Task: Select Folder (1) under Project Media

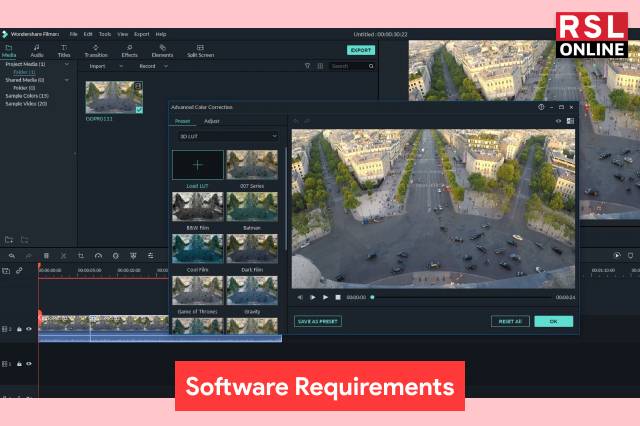Action: point(24,72)
